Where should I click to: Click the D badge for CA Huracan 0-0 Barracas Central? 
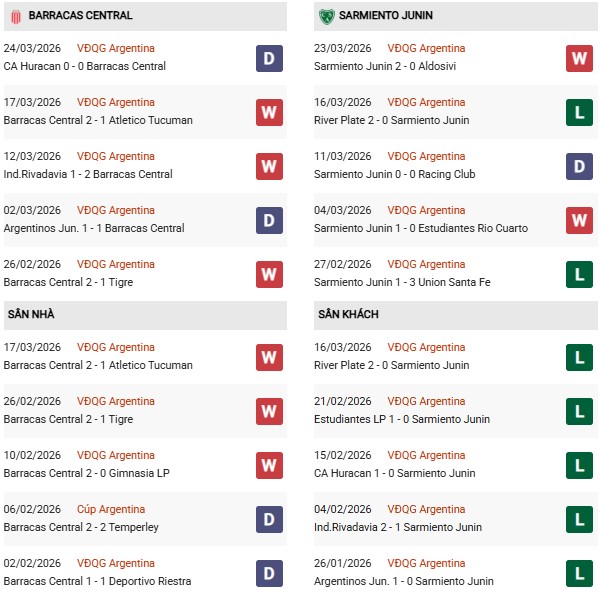(269, 58)
